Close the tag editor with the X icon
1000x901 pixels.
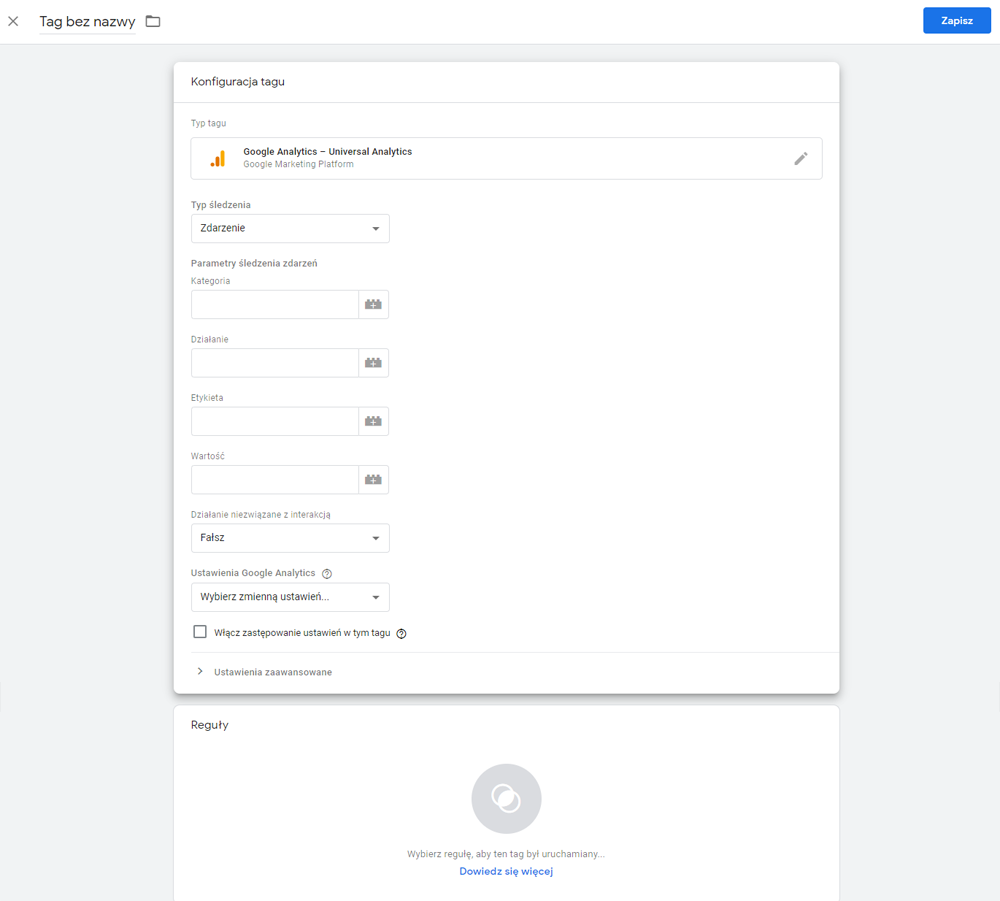13,21
